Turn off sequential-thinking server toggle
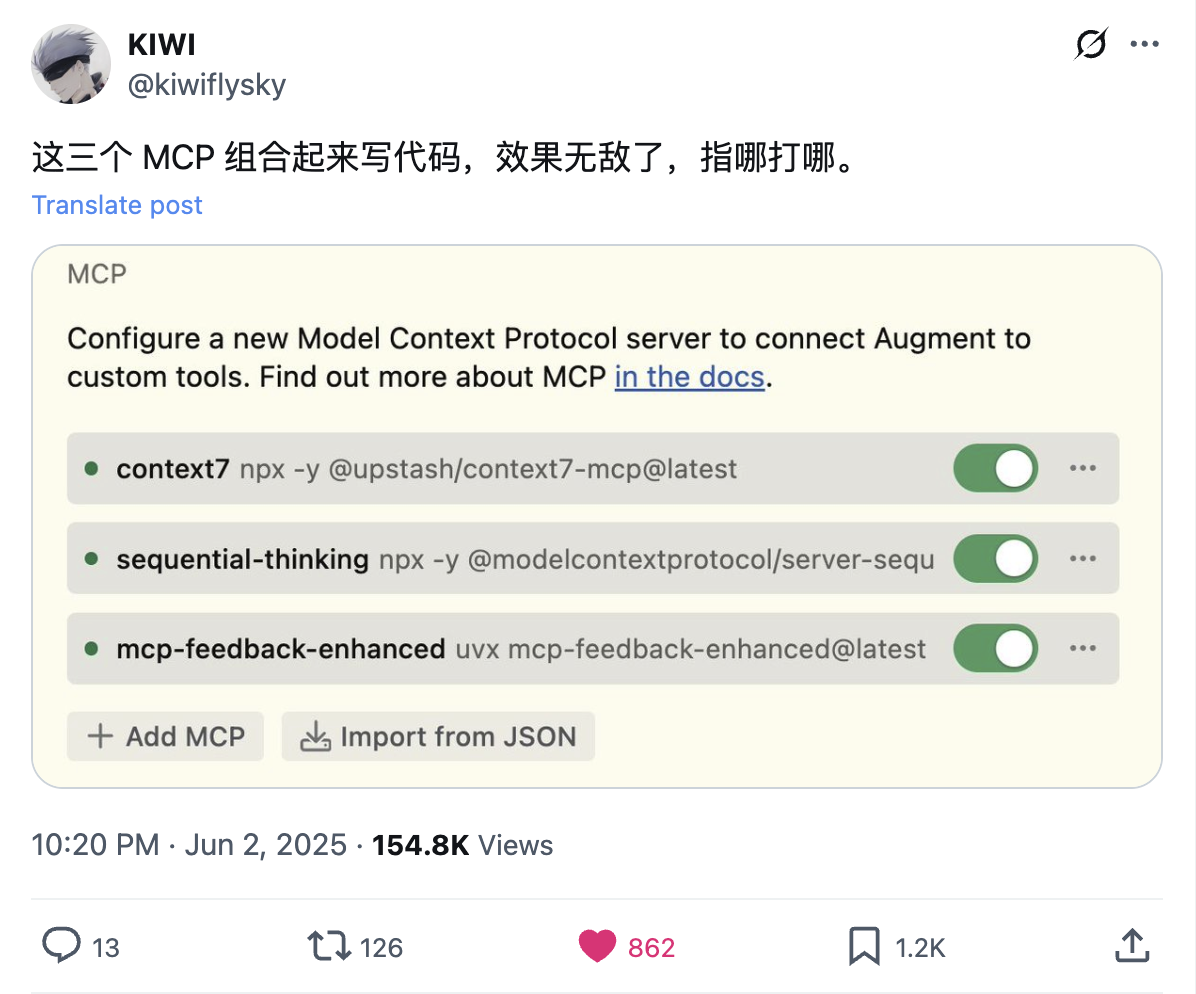 pos(995,558)
